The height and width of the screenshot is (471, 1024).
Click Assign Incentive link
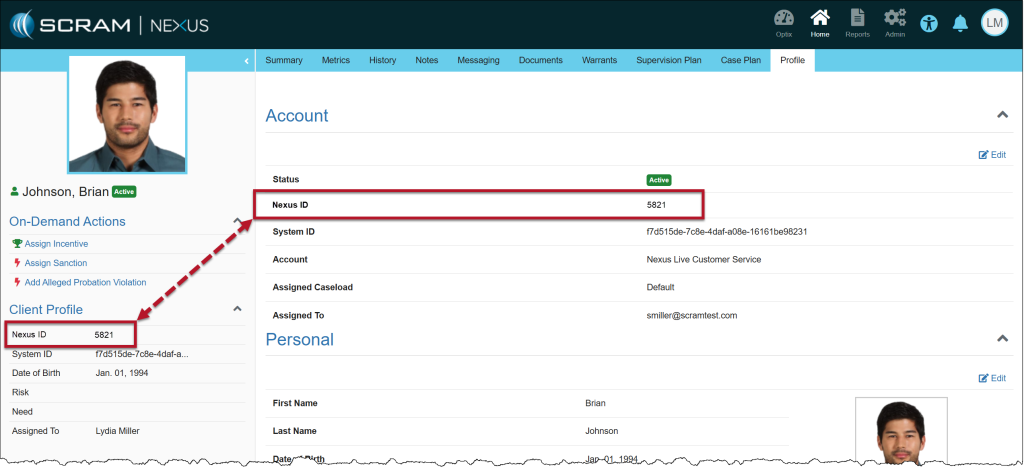point(56,243)
